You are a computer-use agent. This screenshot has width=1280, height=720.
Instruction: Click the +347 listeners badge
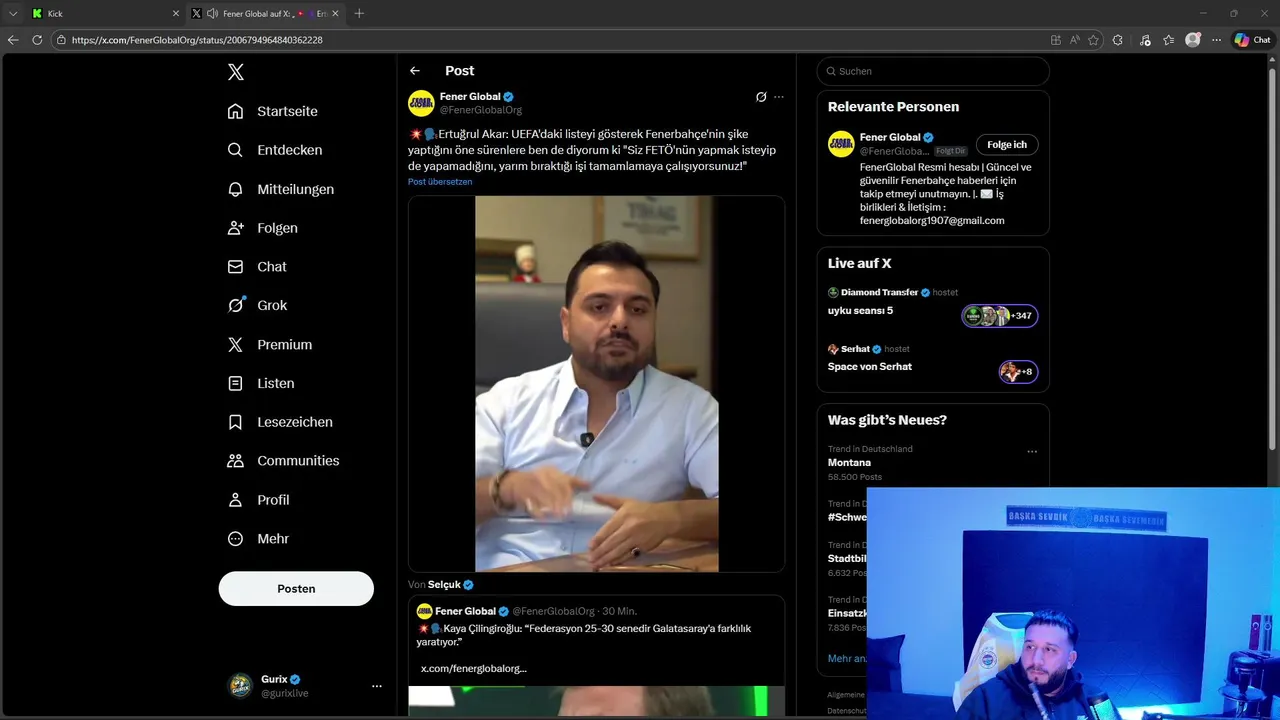1000,316
